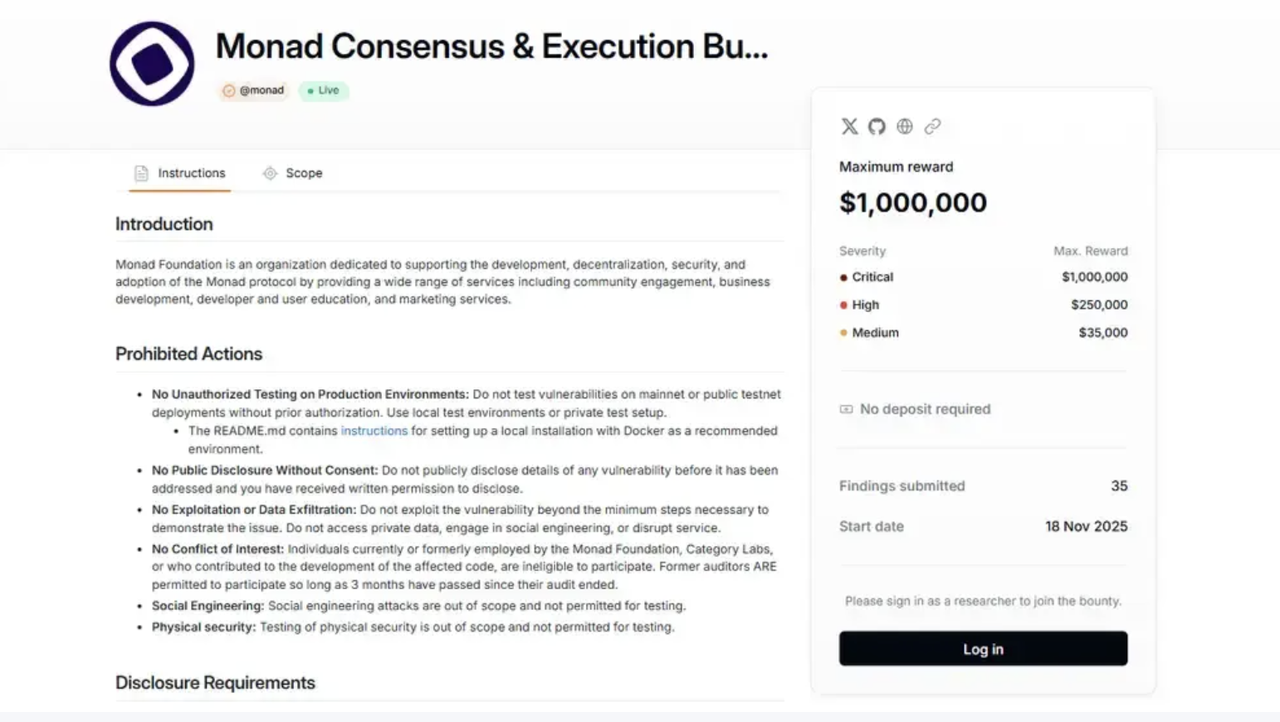Click the Prohibited Actions heading
The height and width of the screenshot is (722, 1280).
(x=189, y=354)
